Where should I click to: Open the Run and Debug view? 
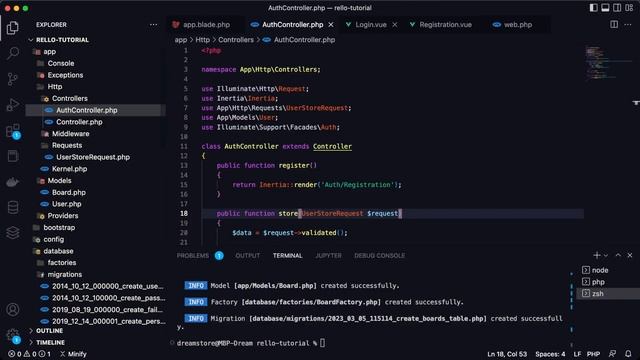[13, 104]
